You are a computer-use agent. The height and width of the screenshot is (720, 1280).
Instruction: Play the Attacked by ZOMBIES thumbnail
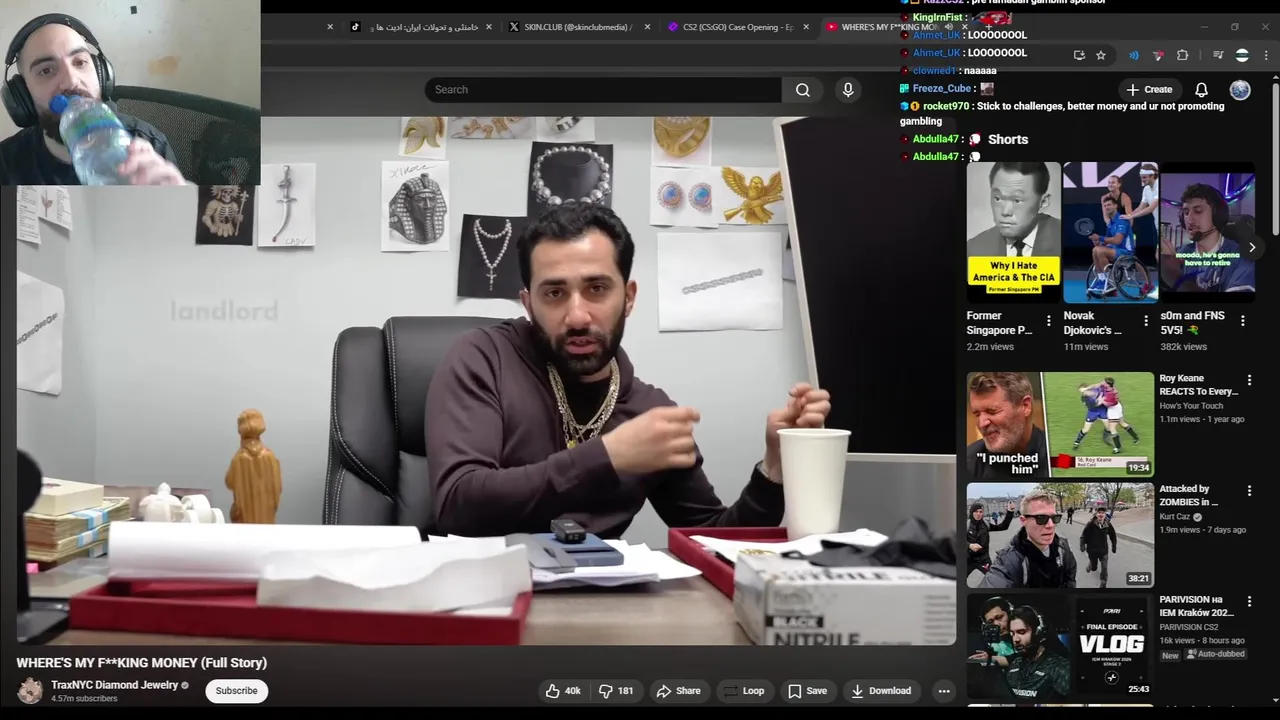pos(1060,536)
